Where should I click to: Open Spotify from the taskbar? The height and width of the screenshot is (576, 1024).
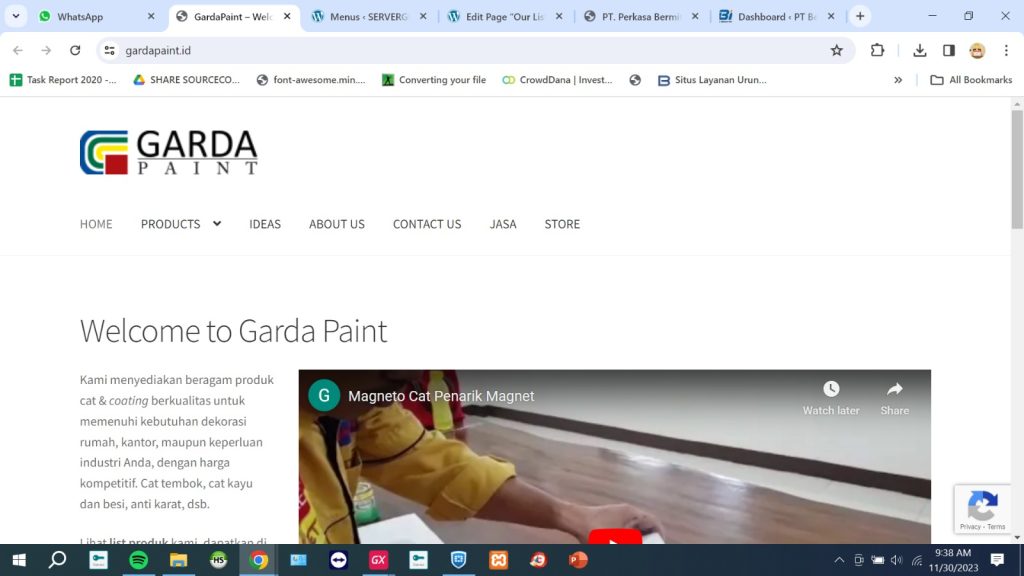pos(139,560)
